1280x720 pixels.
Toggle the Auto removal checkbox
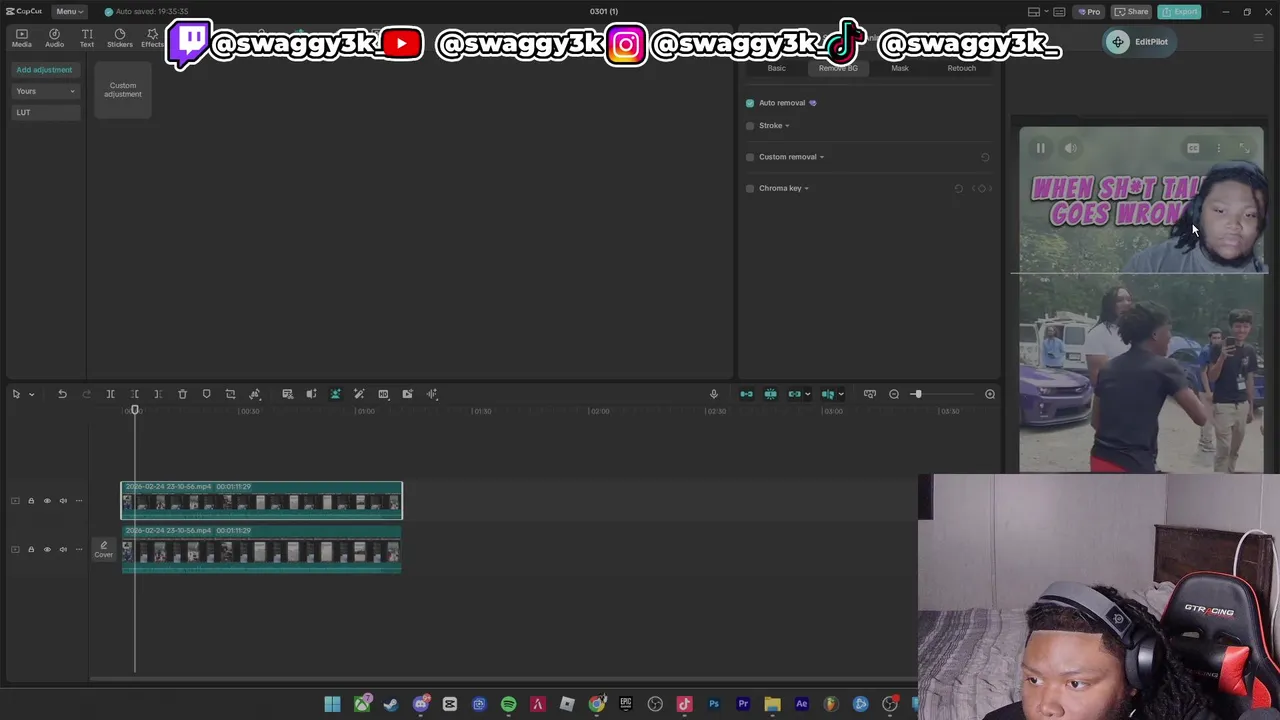pos(750,103)
